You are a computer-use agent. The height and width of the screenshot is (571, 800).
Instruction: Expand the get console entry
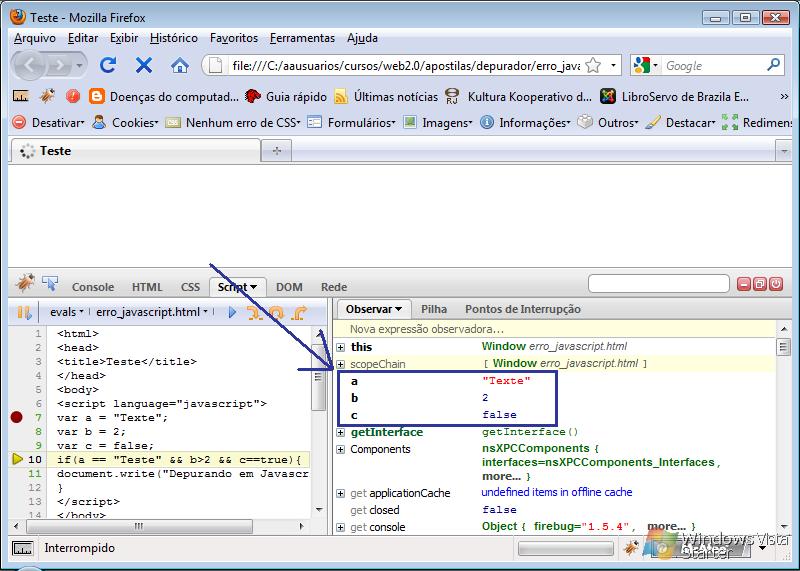click(x=341, y=527)
